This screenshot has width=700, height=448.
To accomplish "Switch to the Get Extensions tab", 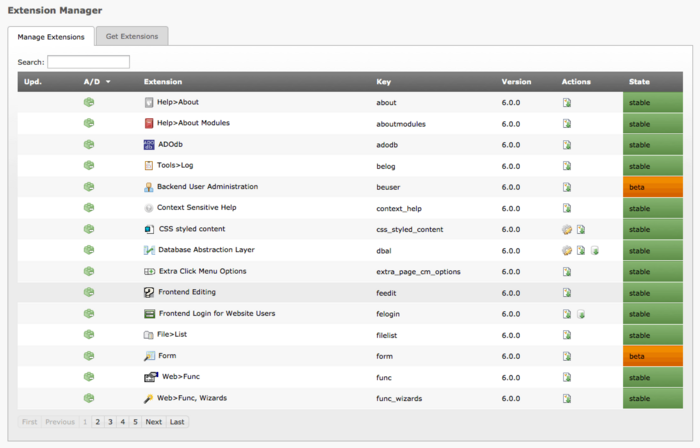I will click(x=132, y=36).
